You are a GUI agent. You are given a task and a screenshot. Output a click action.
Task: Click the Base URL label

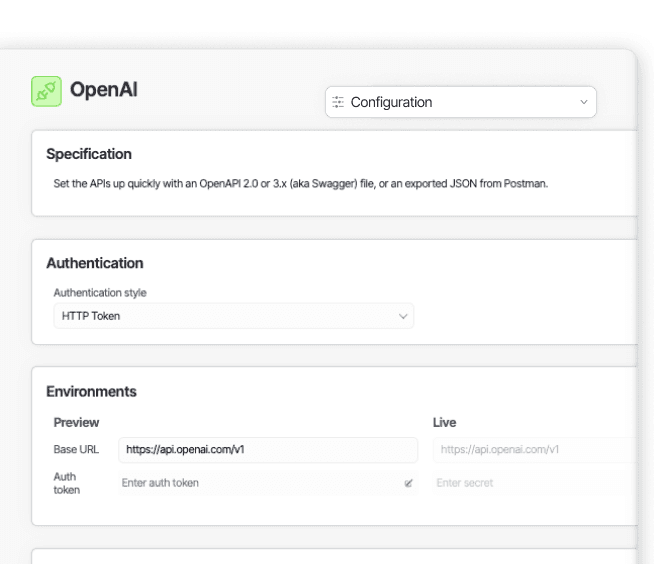[76, 450]
